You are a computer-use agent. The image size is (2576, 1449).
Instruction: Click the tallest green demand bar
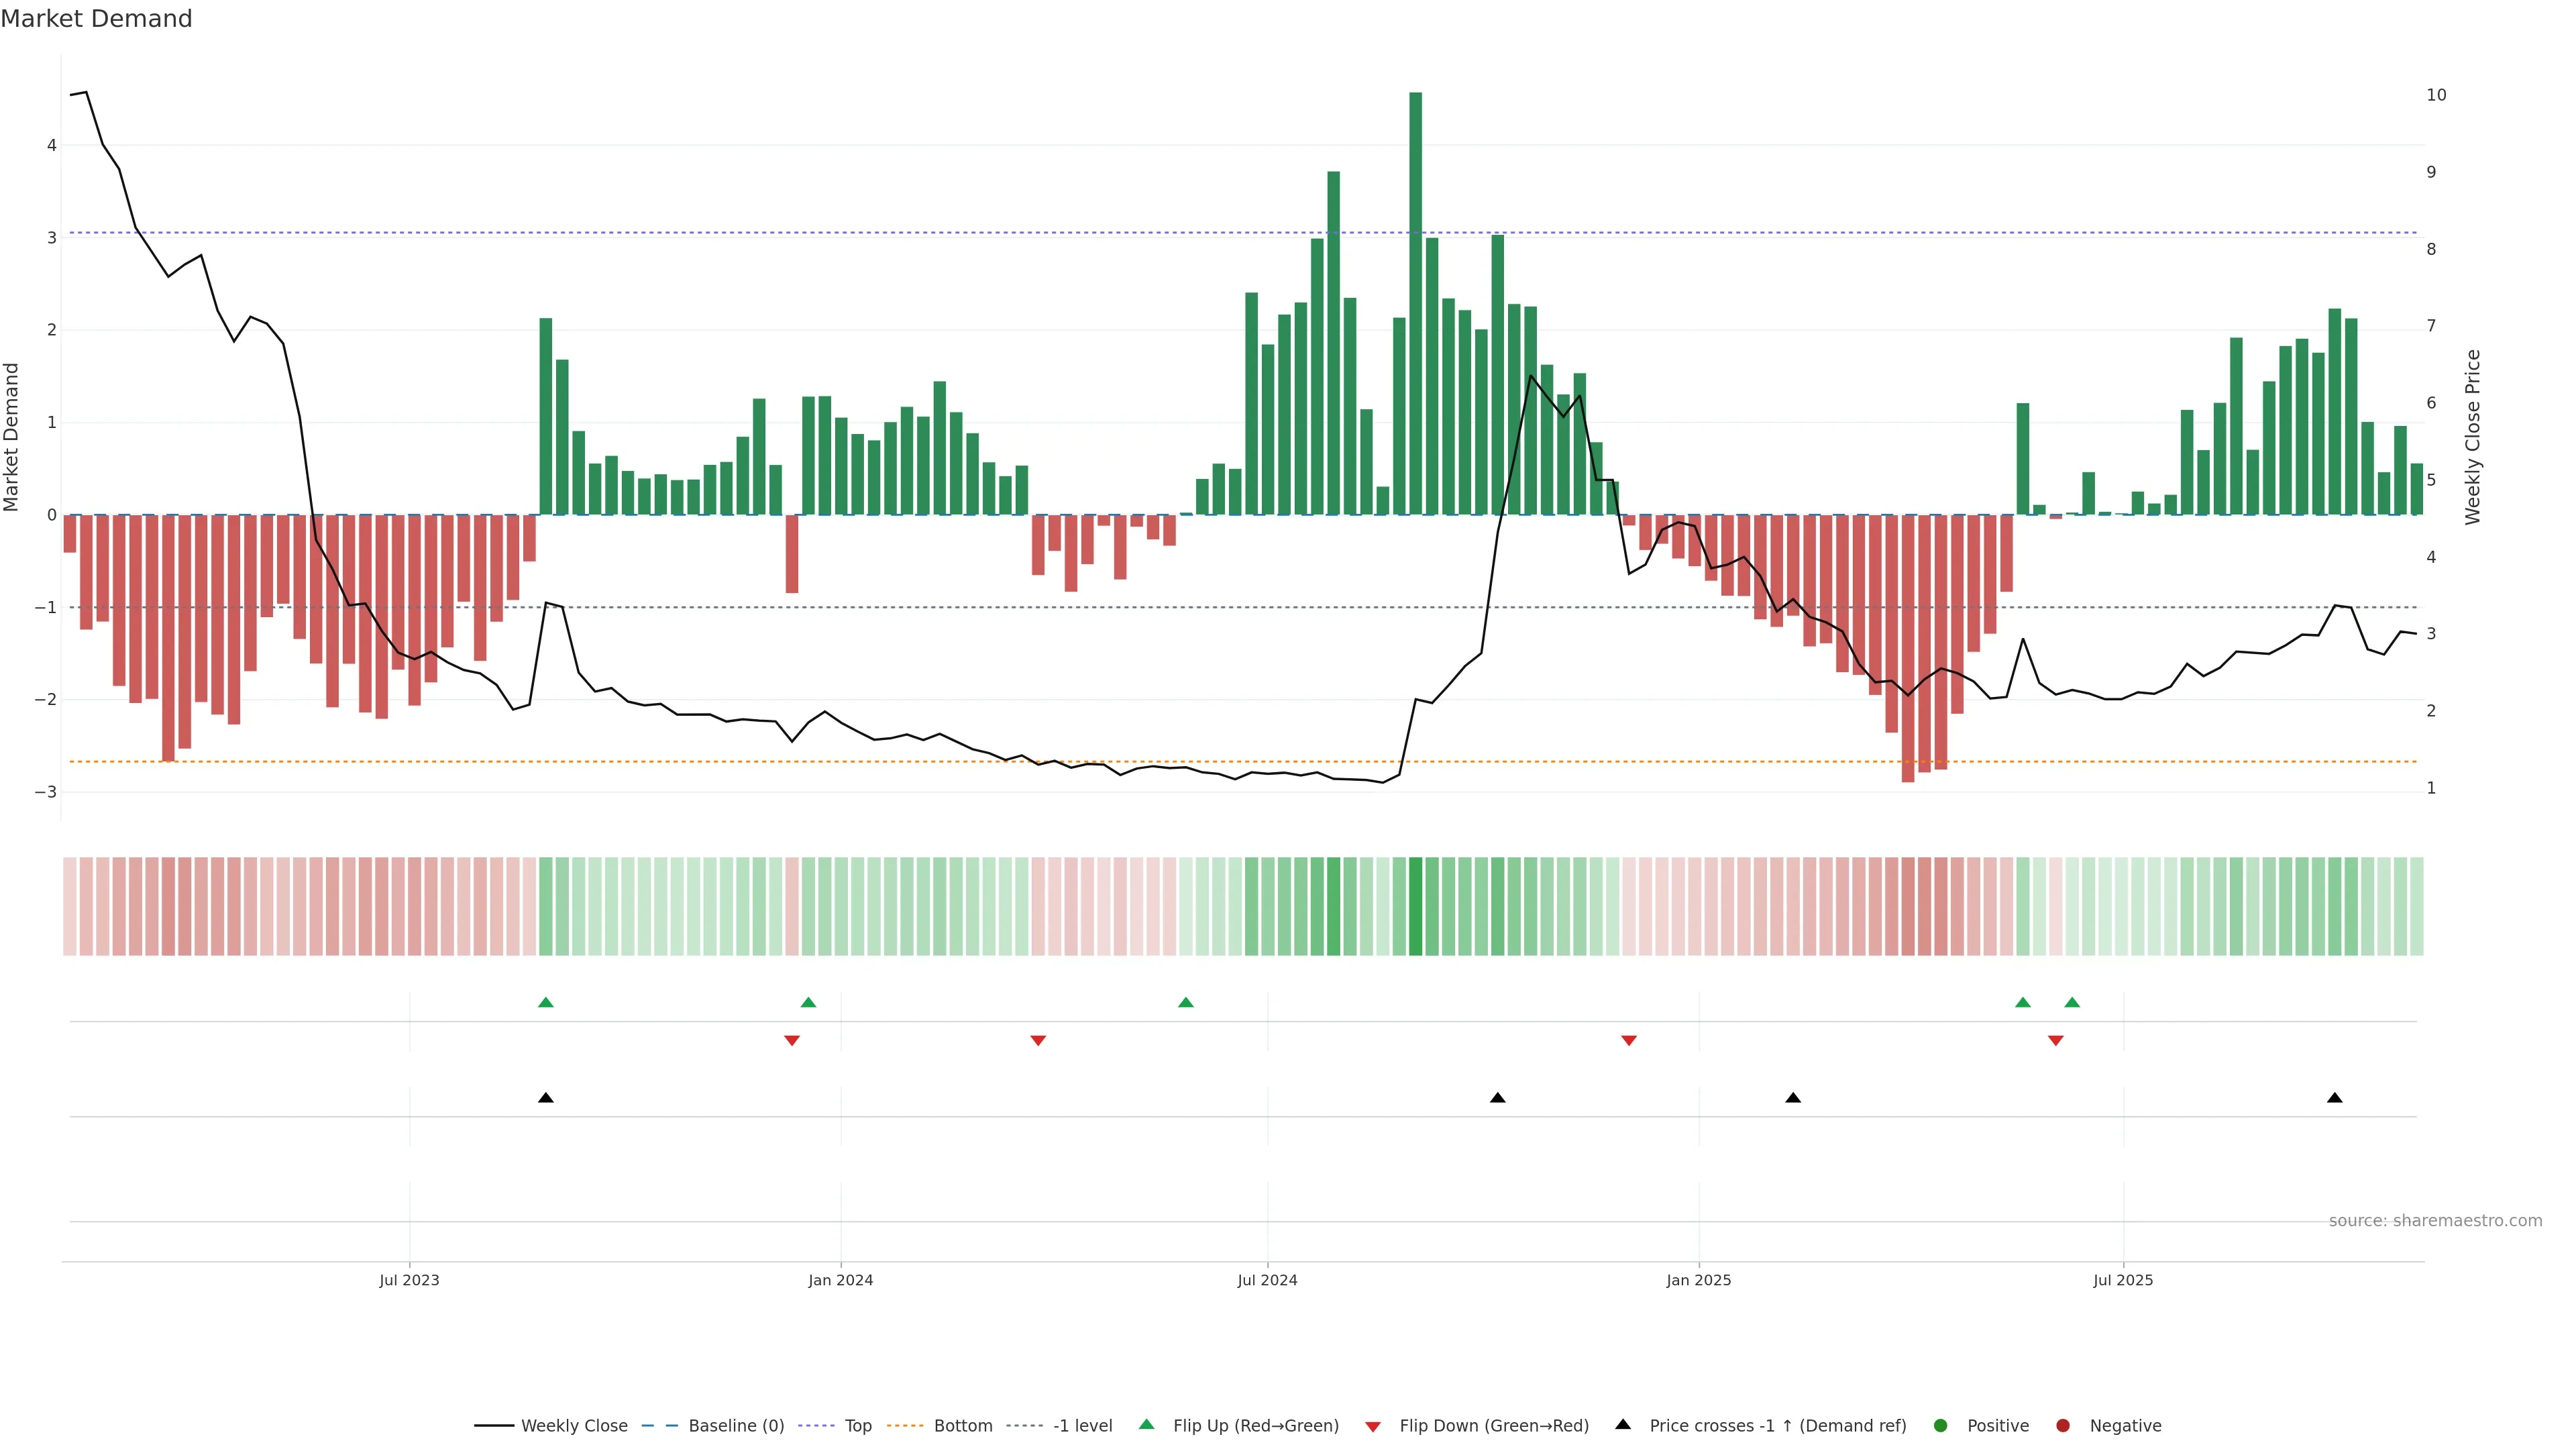coord(1415,300)
